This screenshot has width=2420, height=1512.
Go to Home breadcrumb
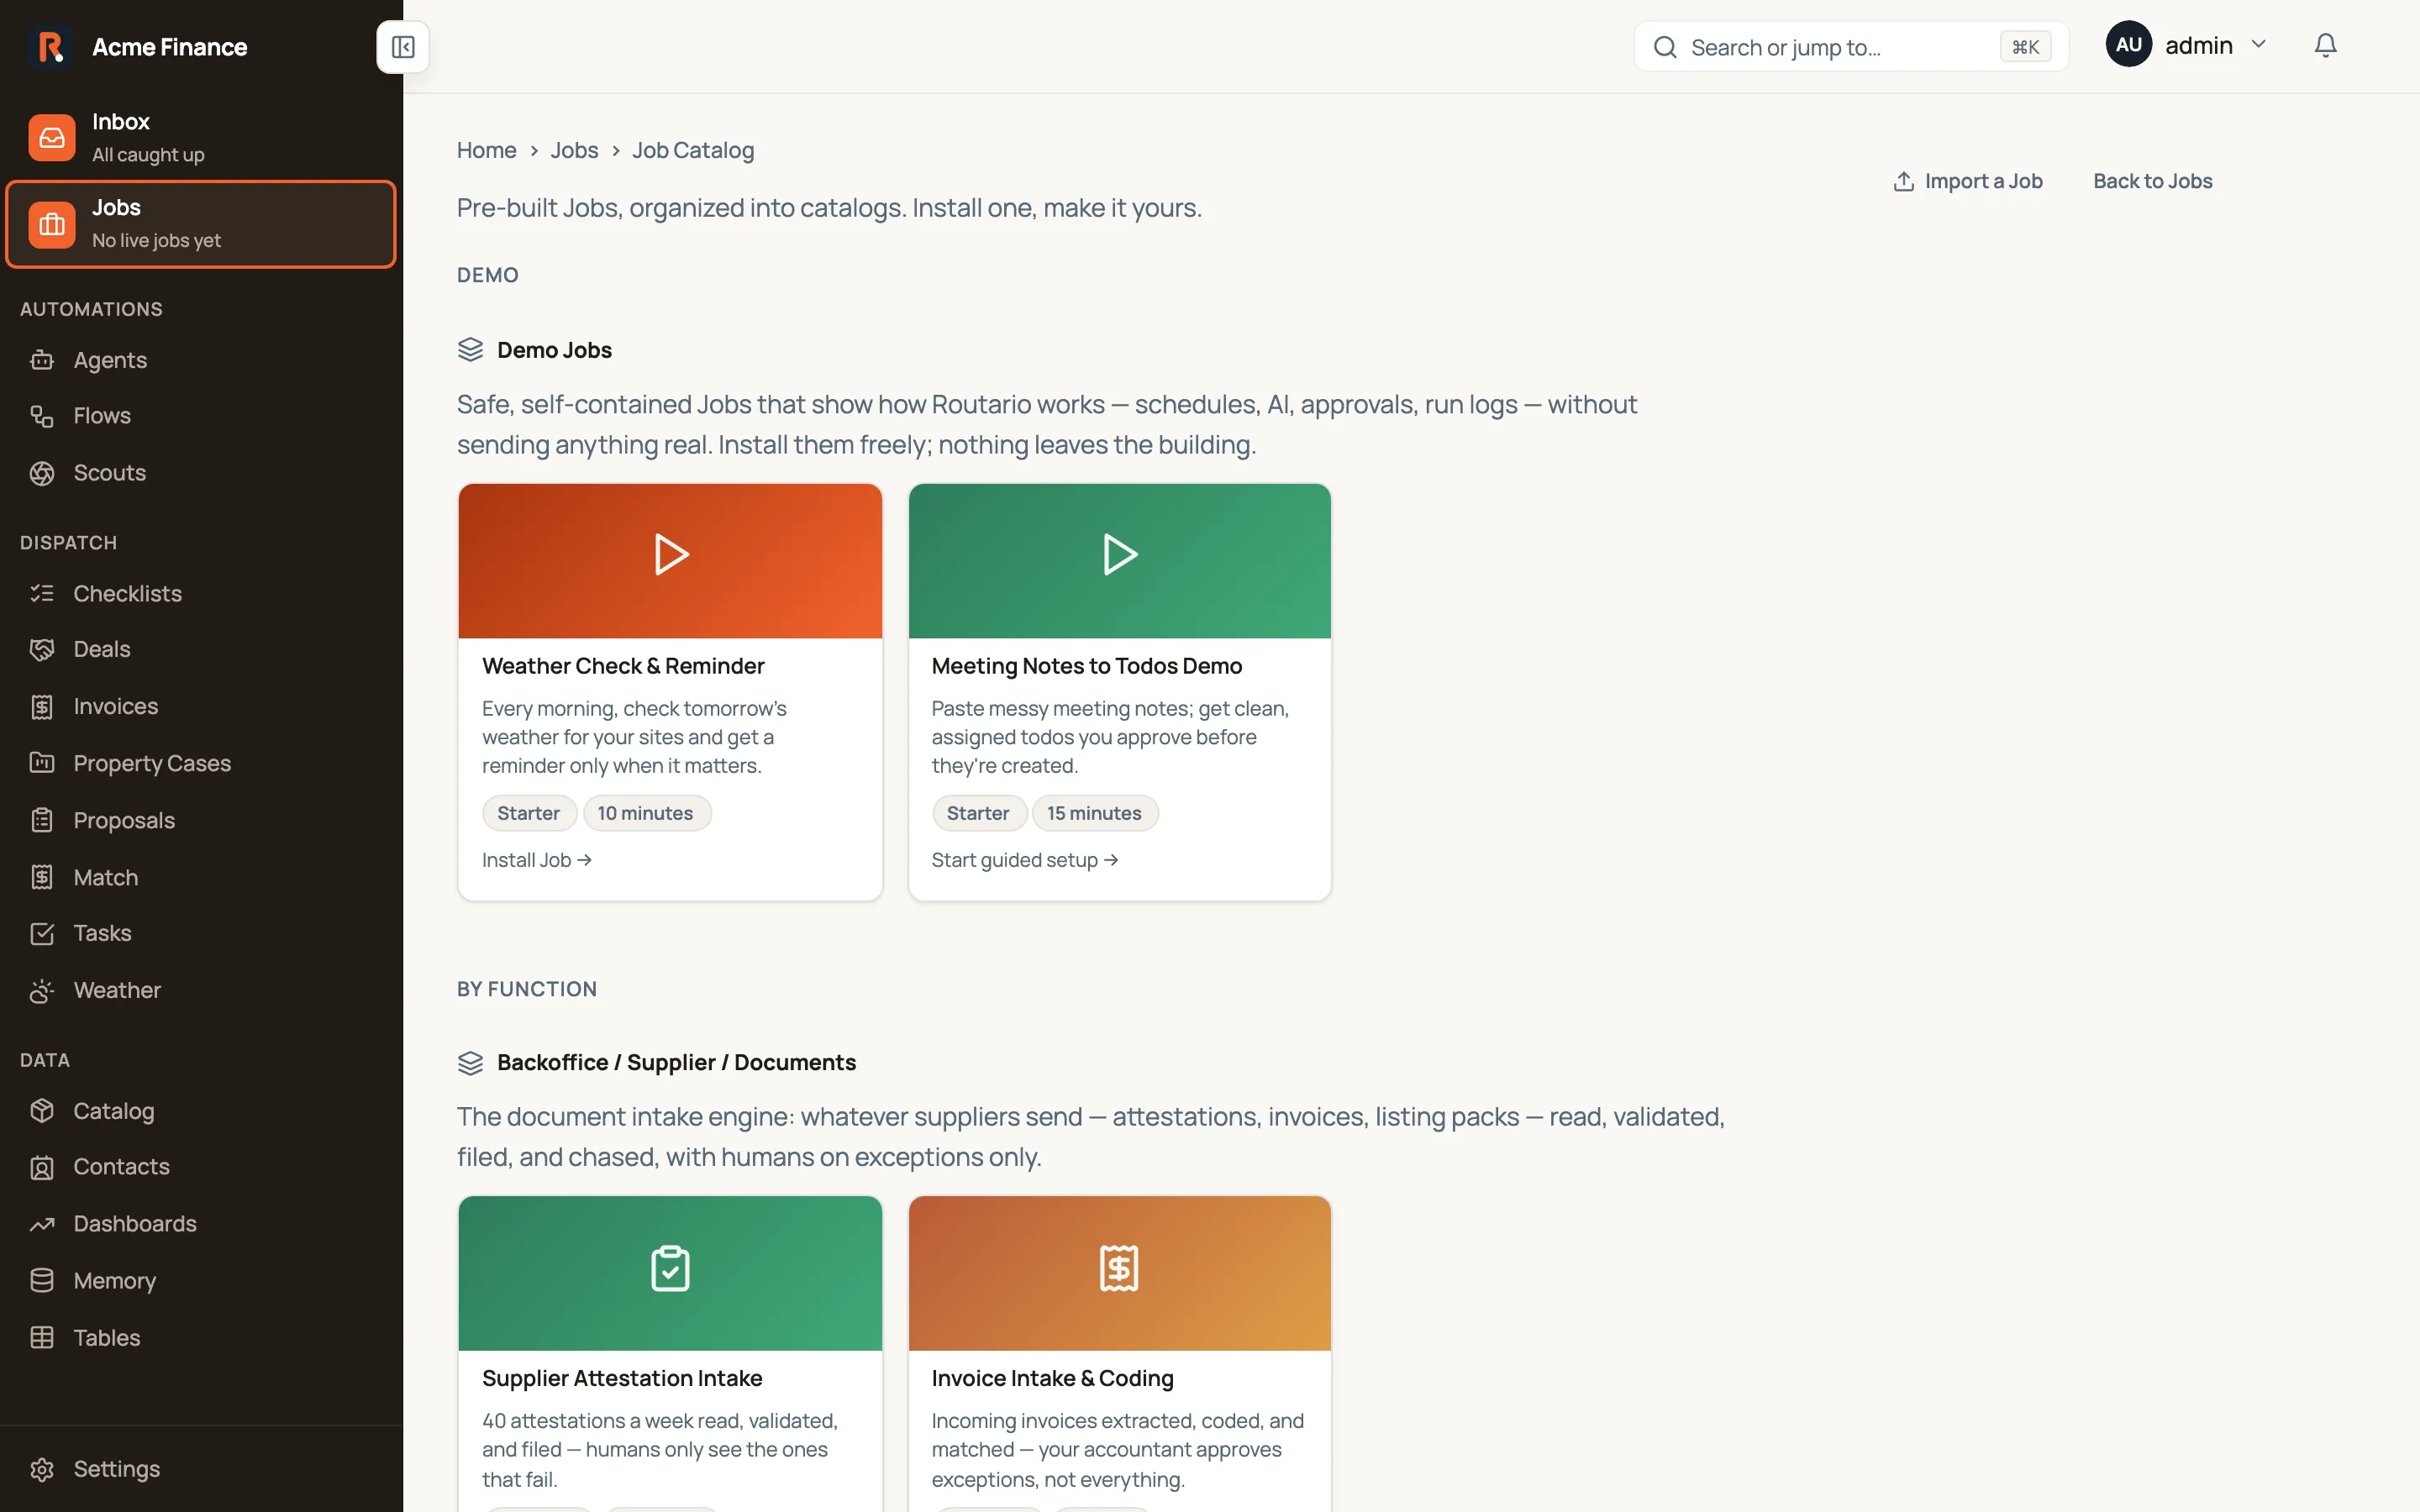point(486,150)
